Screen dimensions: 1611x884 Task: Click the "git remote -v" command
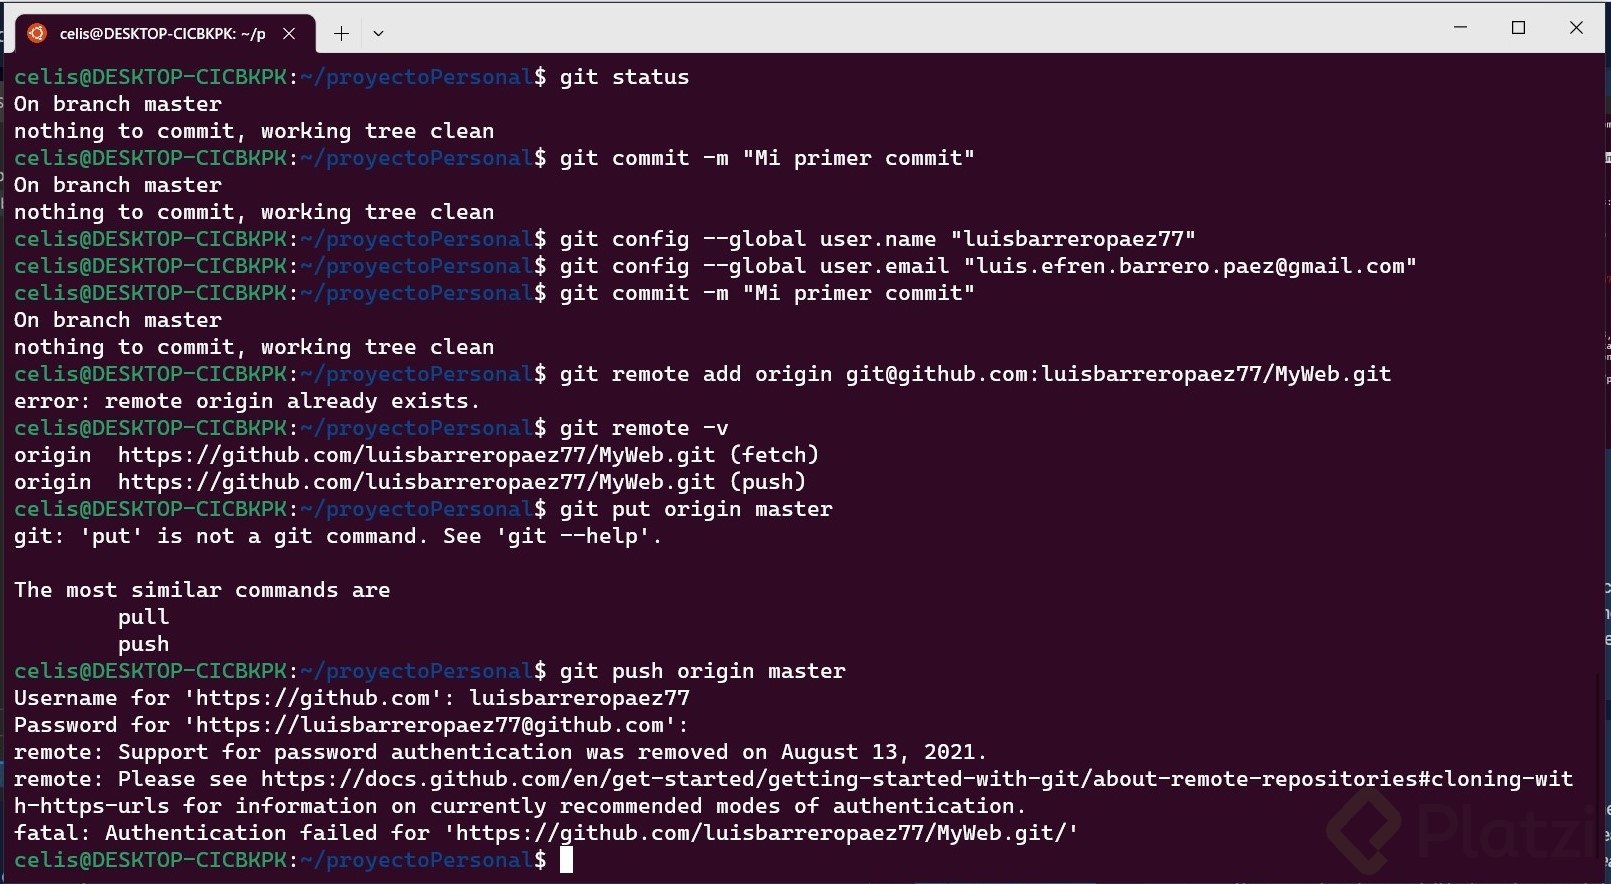[x=644, y=428]
